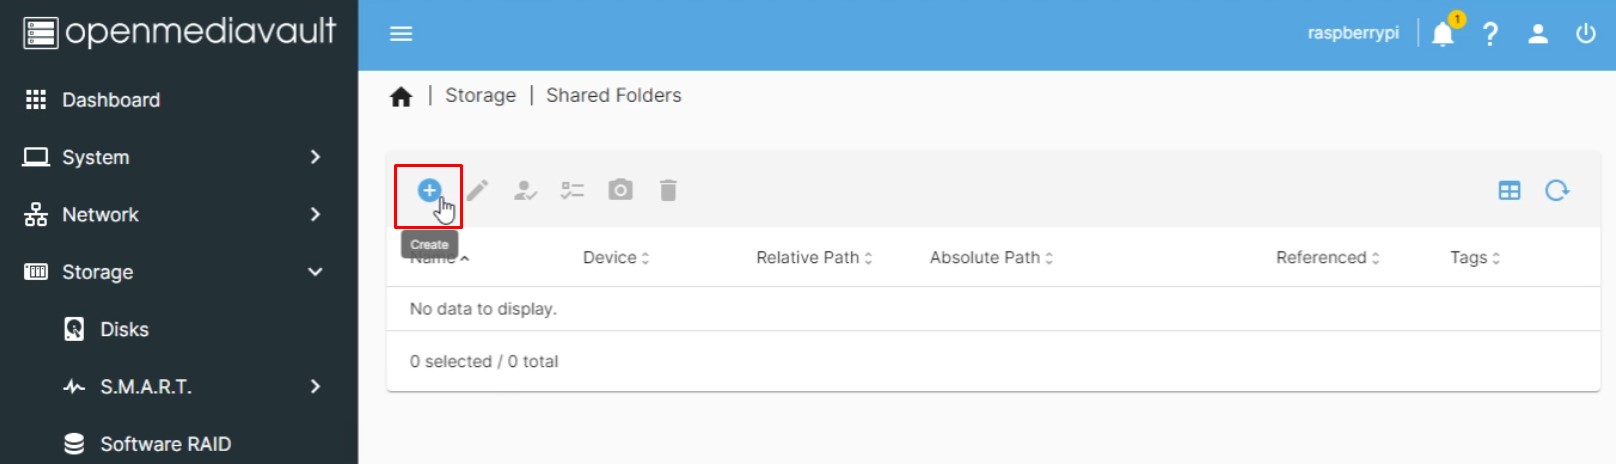Go to Disks in the sidebar
1616x464 pixels.
tap(124, 329)
